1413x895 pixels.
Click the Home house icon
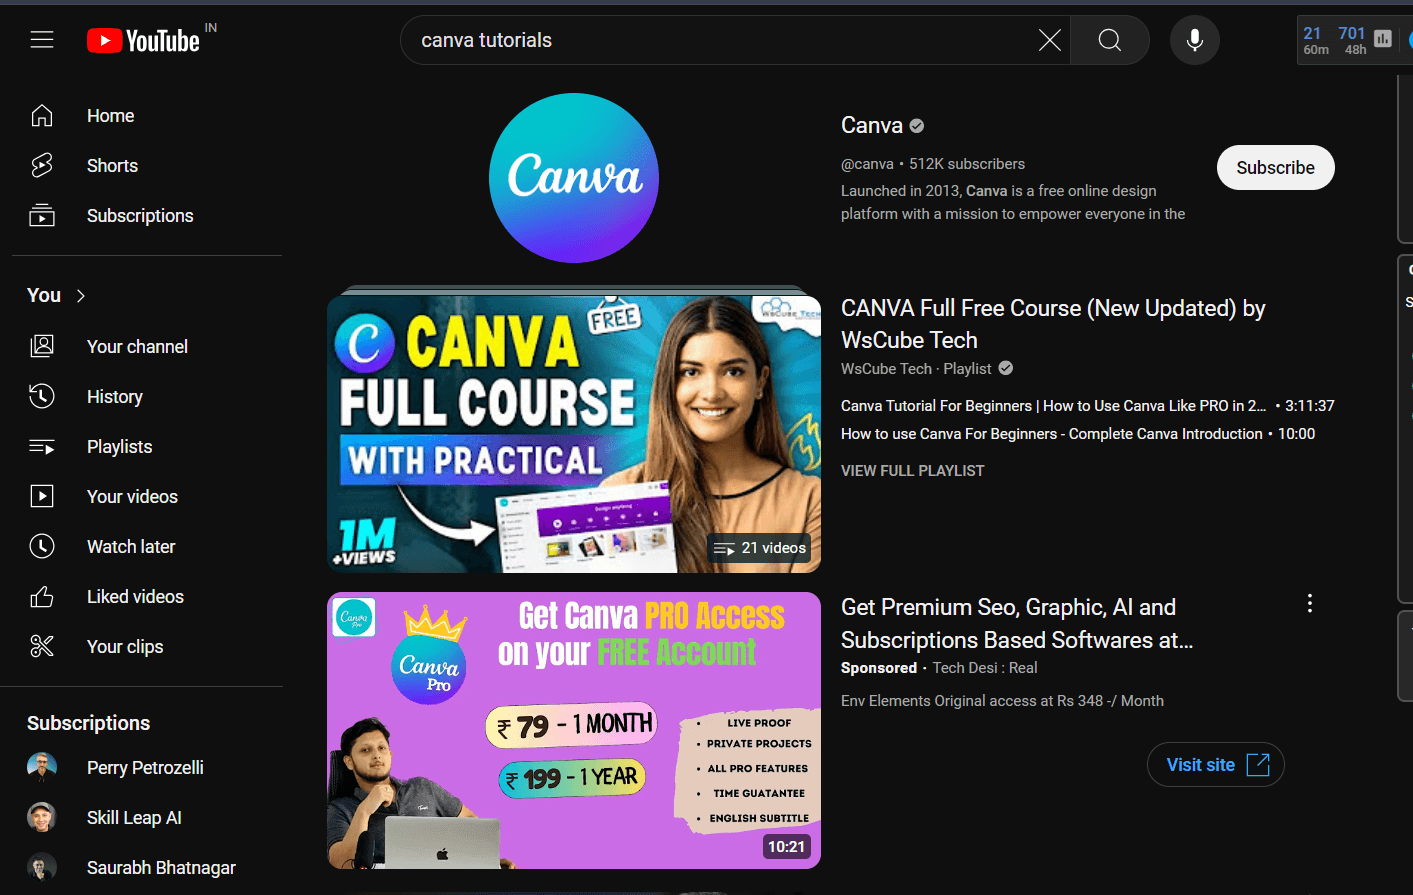click(42, 116)
